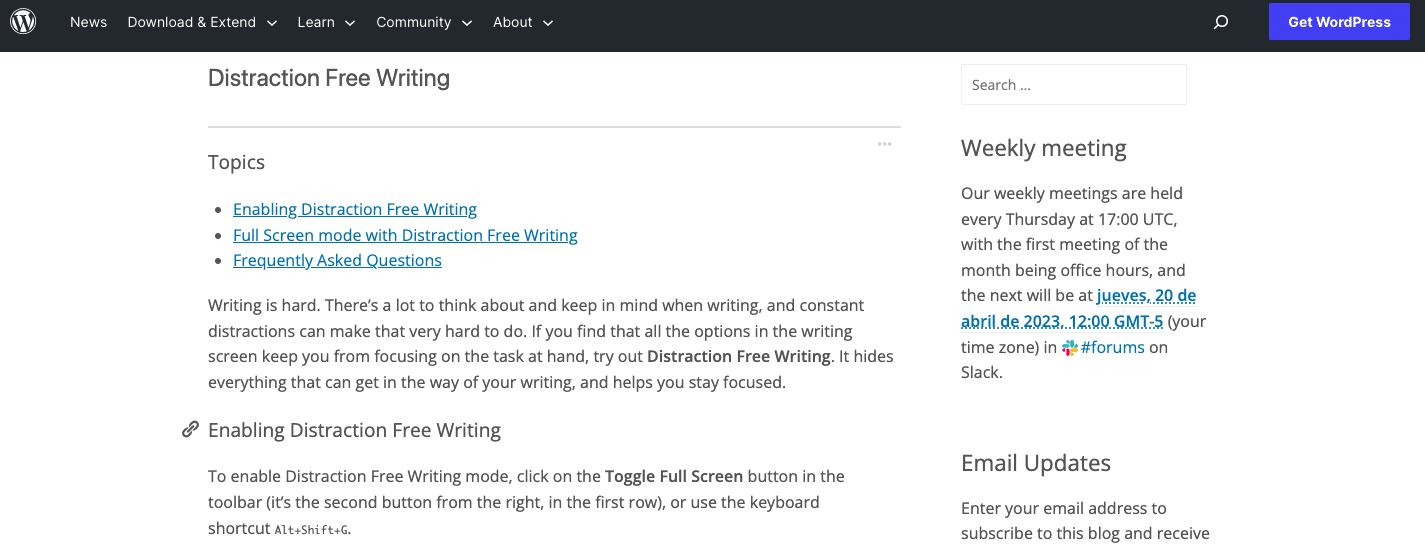Open the site search magnifier icon
Viewport: 1425px width, 552px height.
(x=1221, y=22)
